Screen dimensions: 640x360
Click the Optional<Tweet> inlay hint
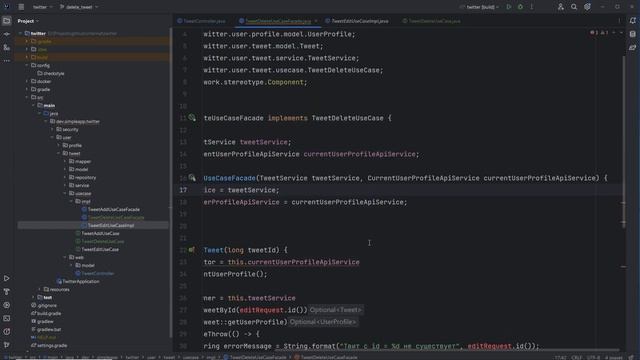335,310
